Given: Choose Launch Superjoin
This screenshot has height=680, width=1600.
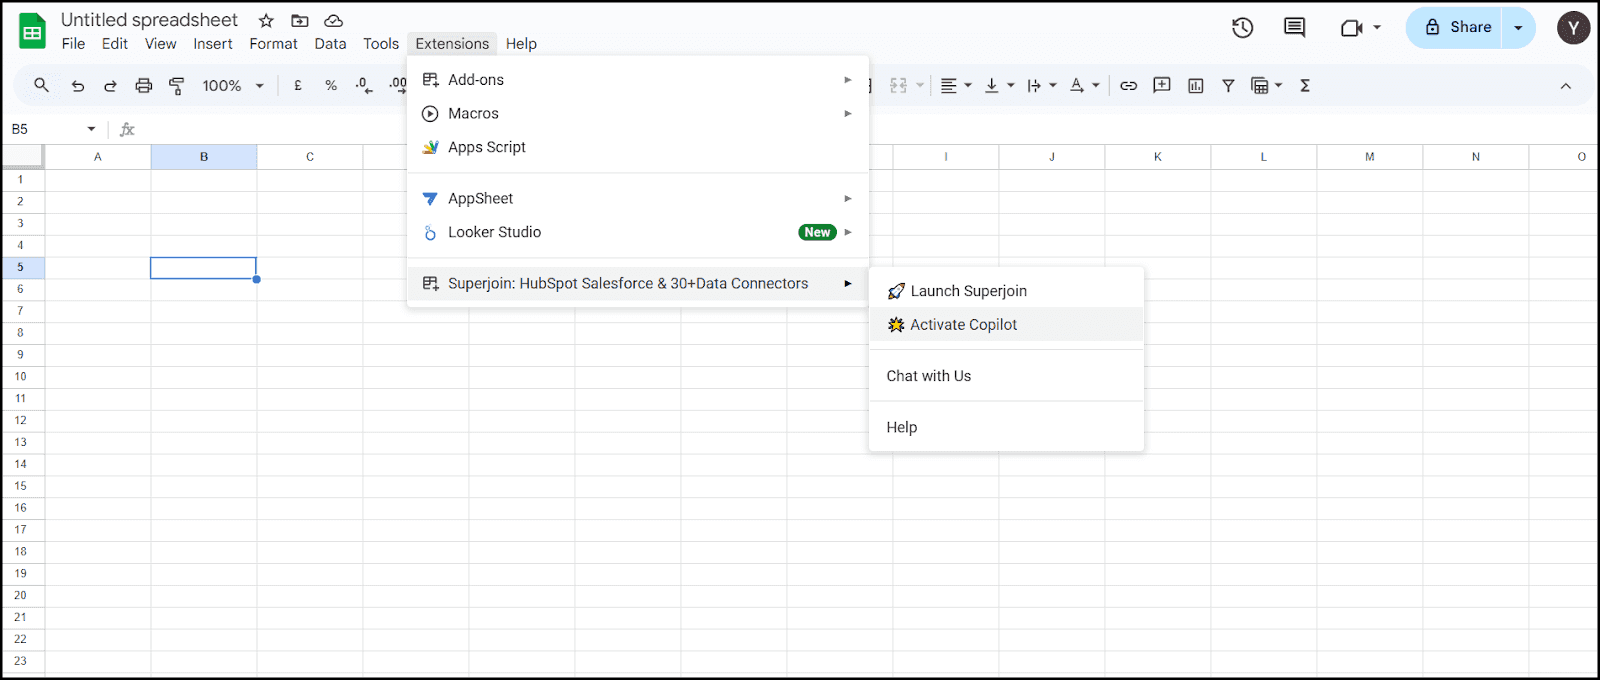Looking at the screenshot, I should [x=1006, y=291].
